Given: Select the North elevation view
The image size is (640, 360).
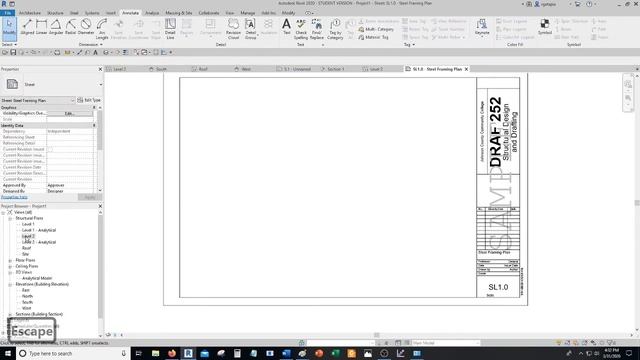Looking at the screenshot, I should pyautogui.click(x=27, y=296).
